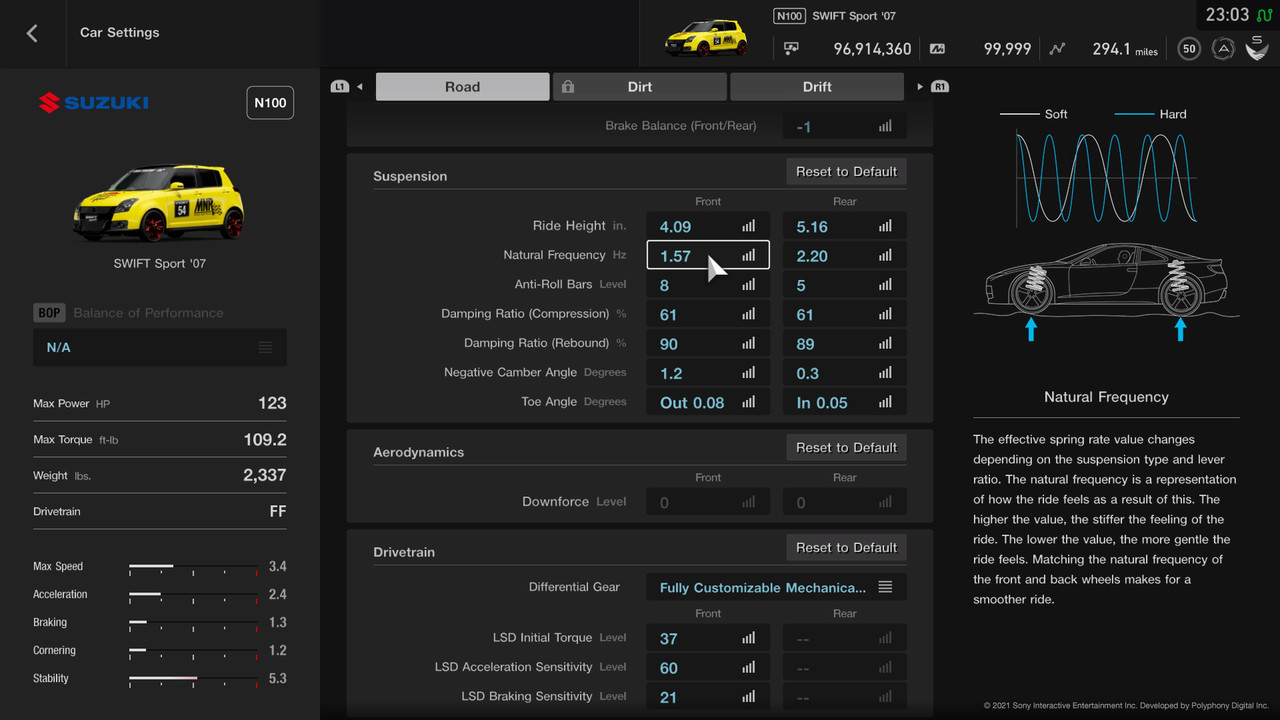The image size is (1280, 720).
Task: Click the bar icon in Brake Balance field
Action: pyautogui.click(x=885, y=127)
